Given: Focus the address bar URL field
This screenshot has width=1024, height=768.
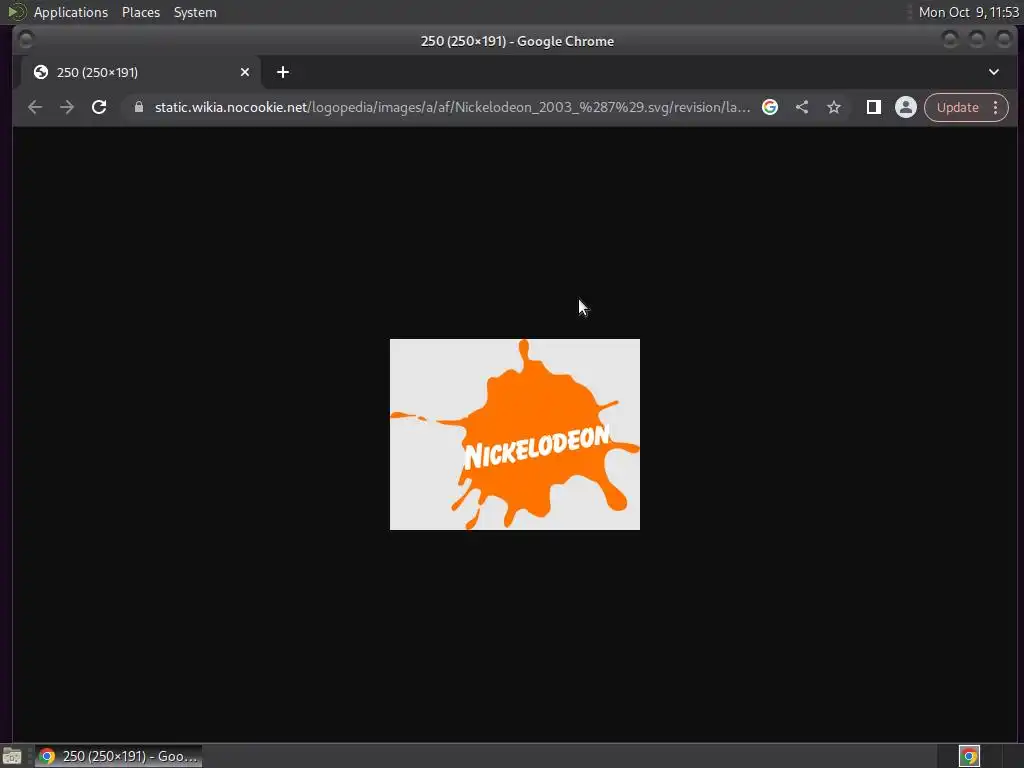Looking at the screenshot, I should (x=452, y=107).
